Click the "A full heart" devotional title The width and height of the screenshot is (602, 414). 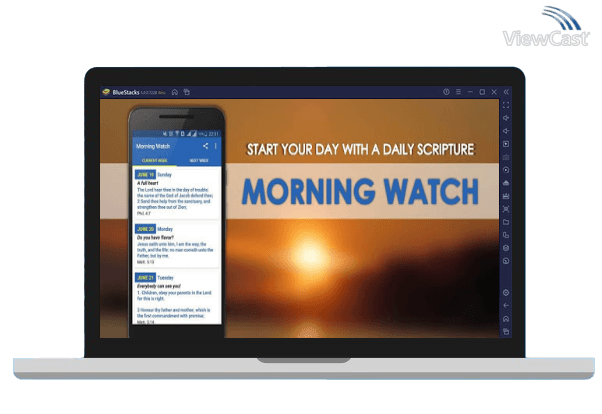[x=147, y=183]
